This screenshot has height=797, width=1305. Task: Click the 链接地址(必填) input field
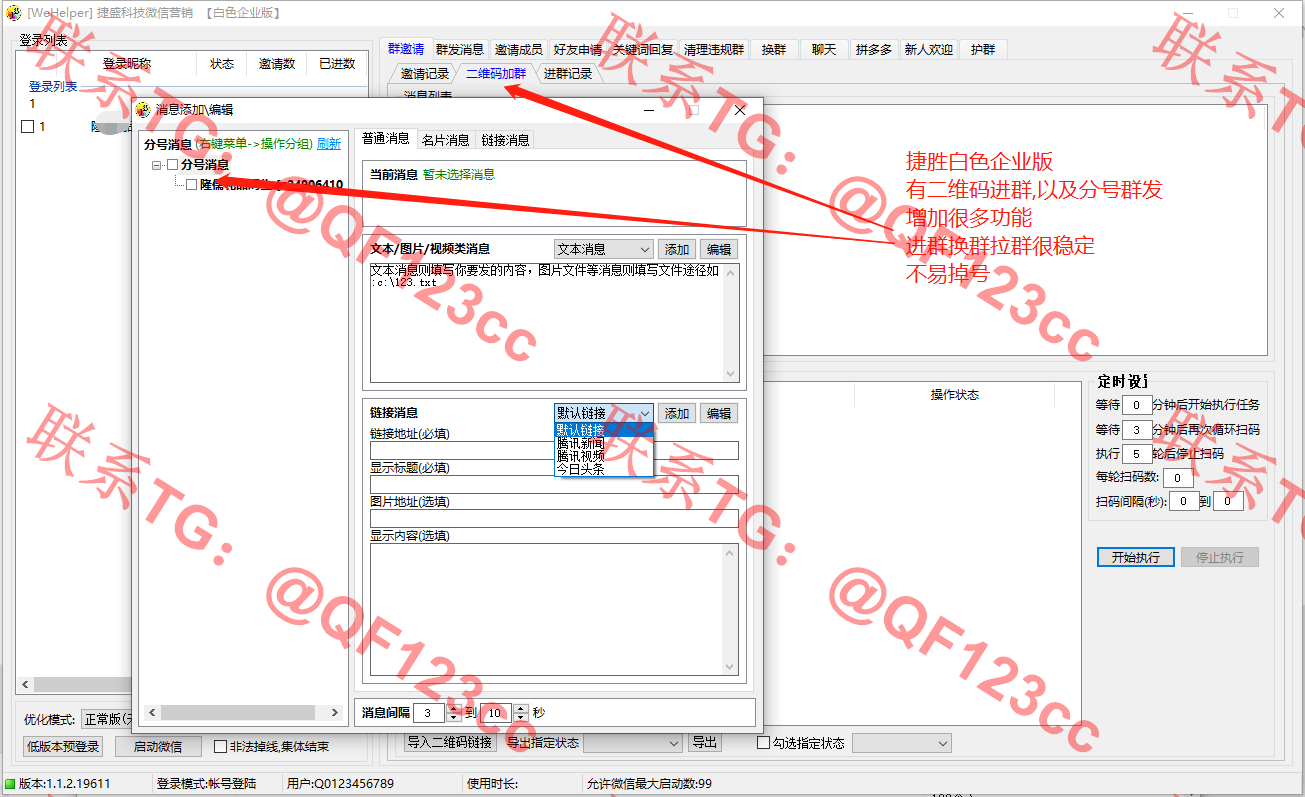coord(554,450)
